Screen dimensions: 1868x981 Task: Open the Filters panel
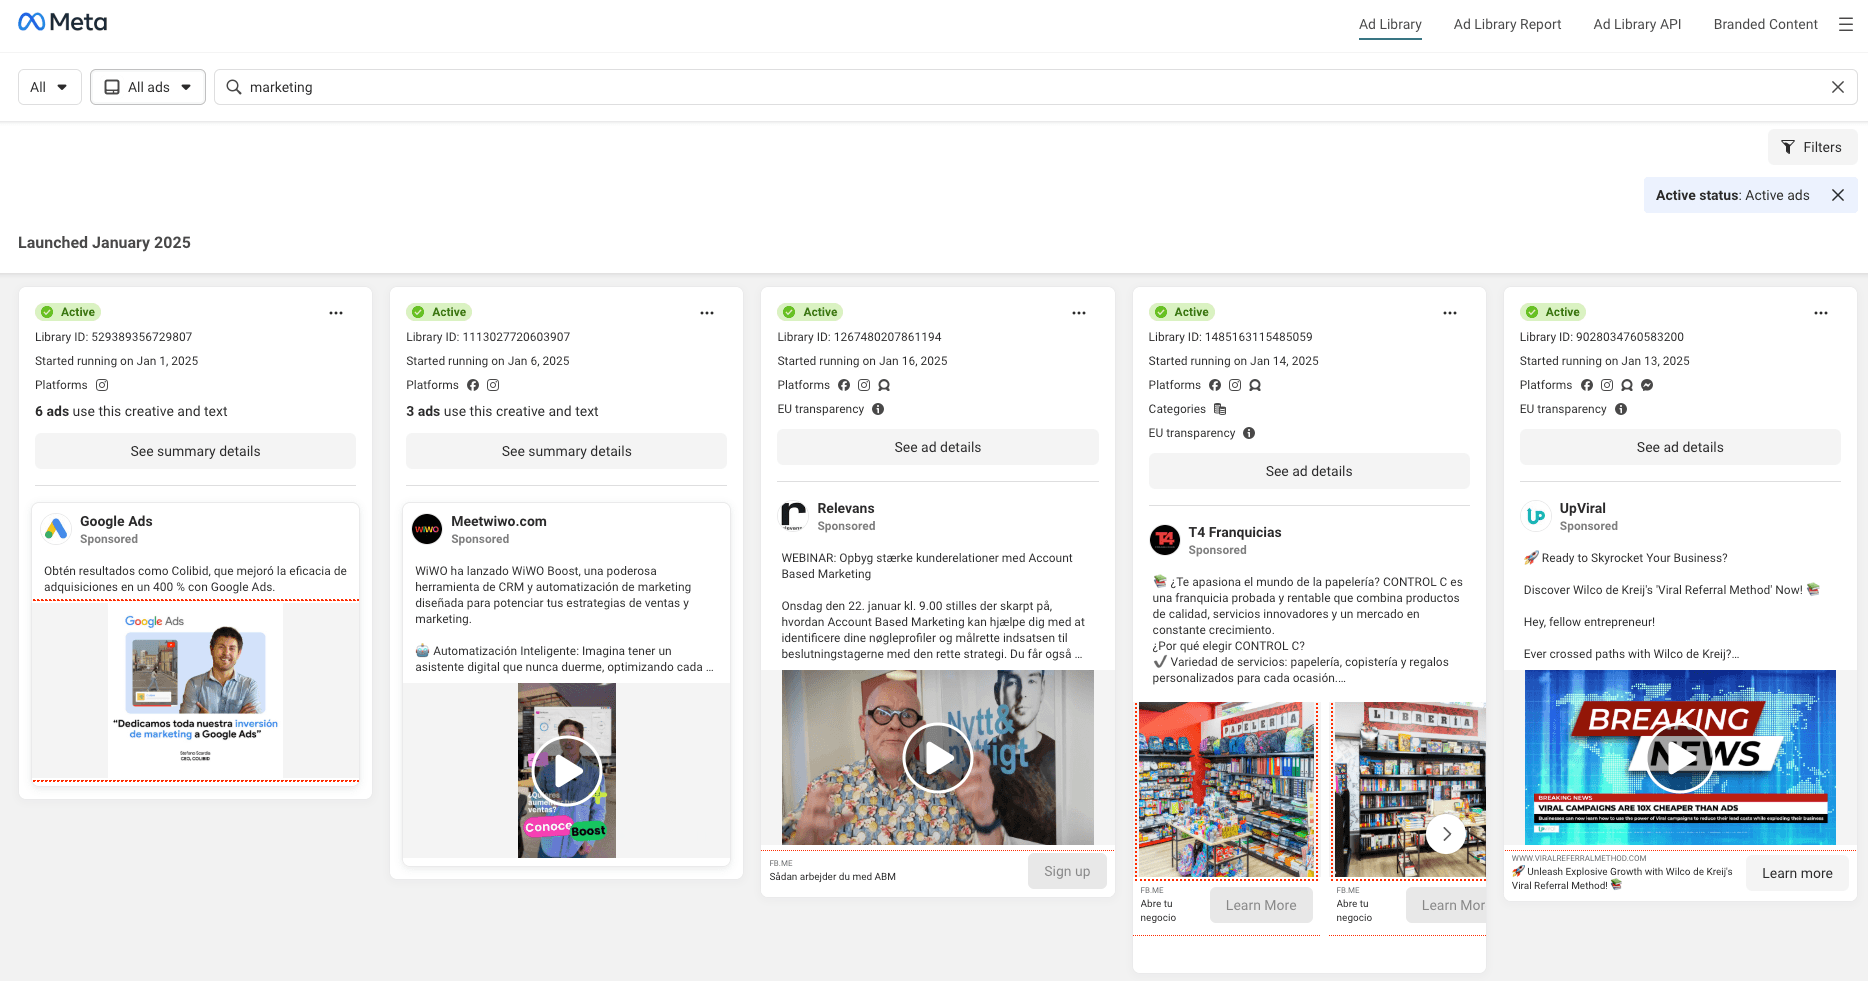(x=1812, y=147)
